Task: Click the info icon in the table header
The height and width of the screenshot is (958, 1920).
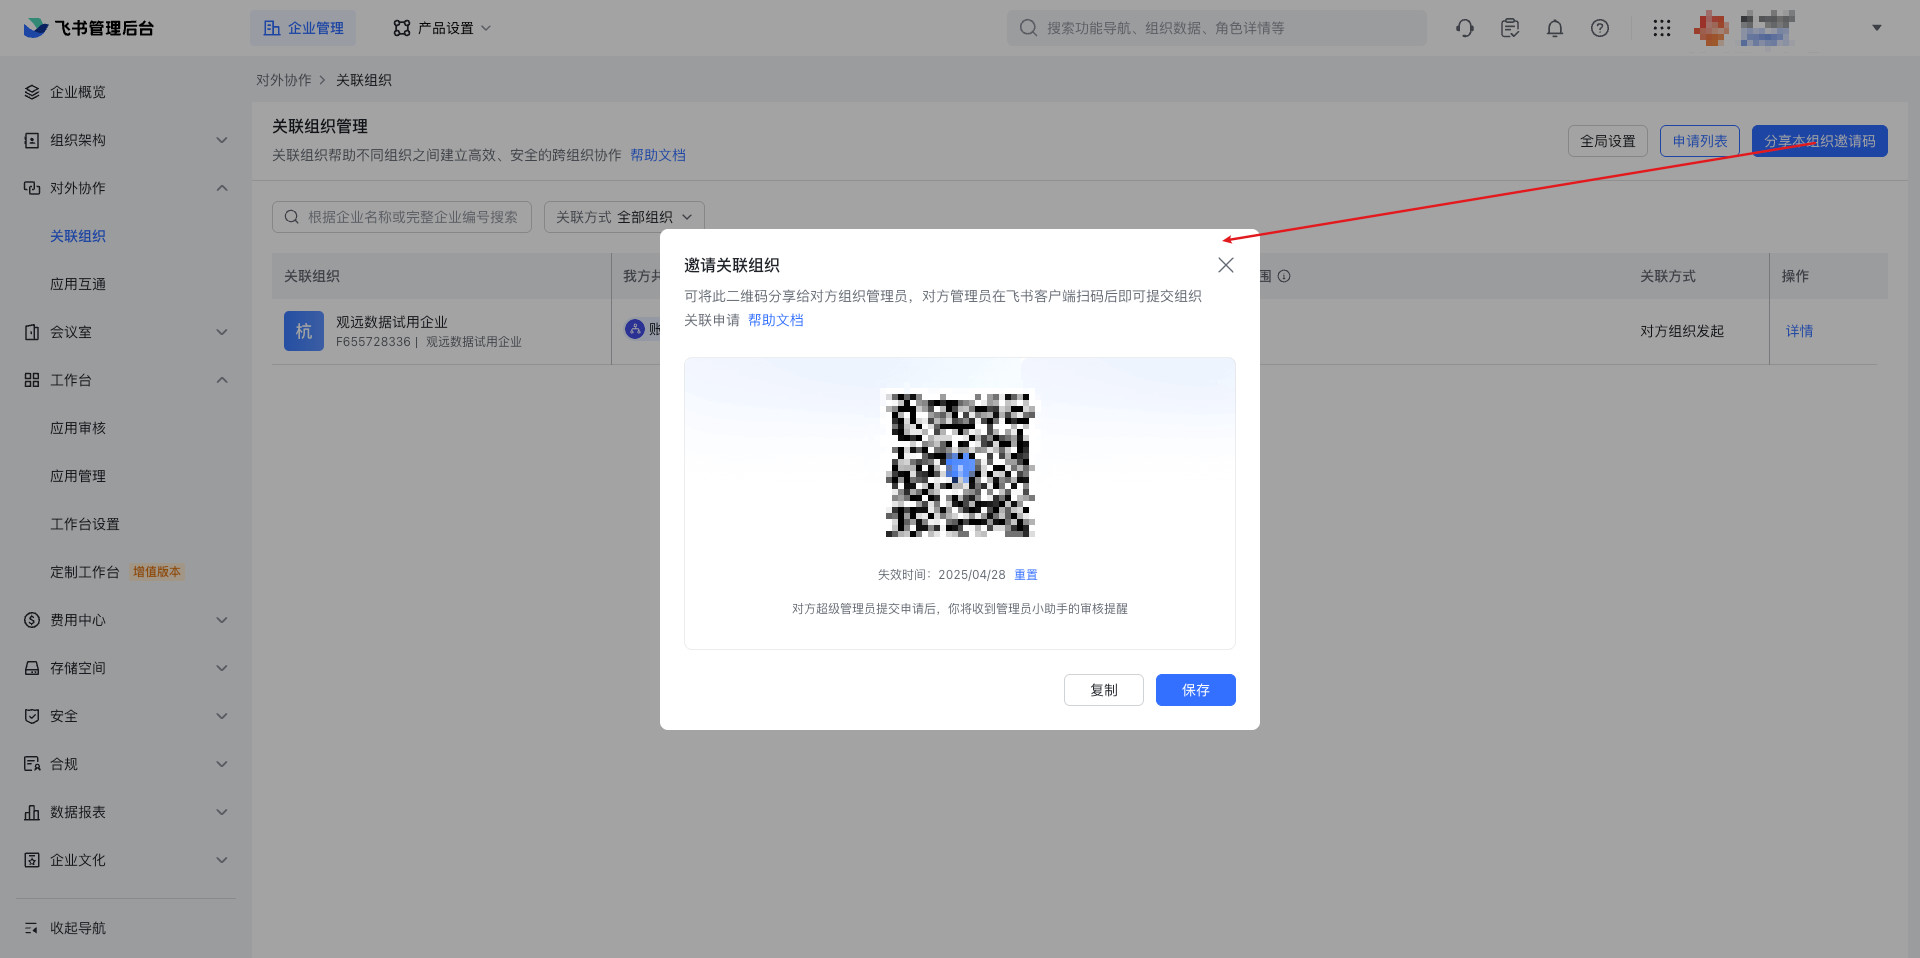Action: [1284, 276]
